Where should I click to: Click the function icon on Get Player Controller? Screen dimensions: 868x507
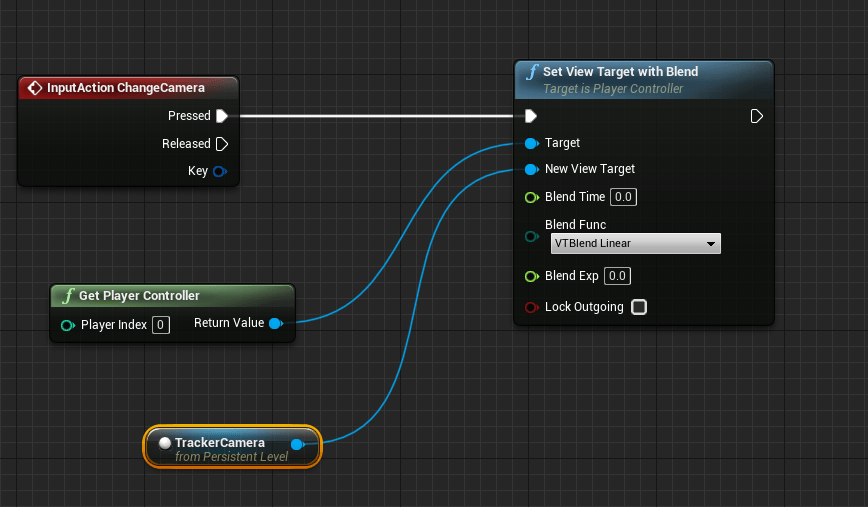68,296
